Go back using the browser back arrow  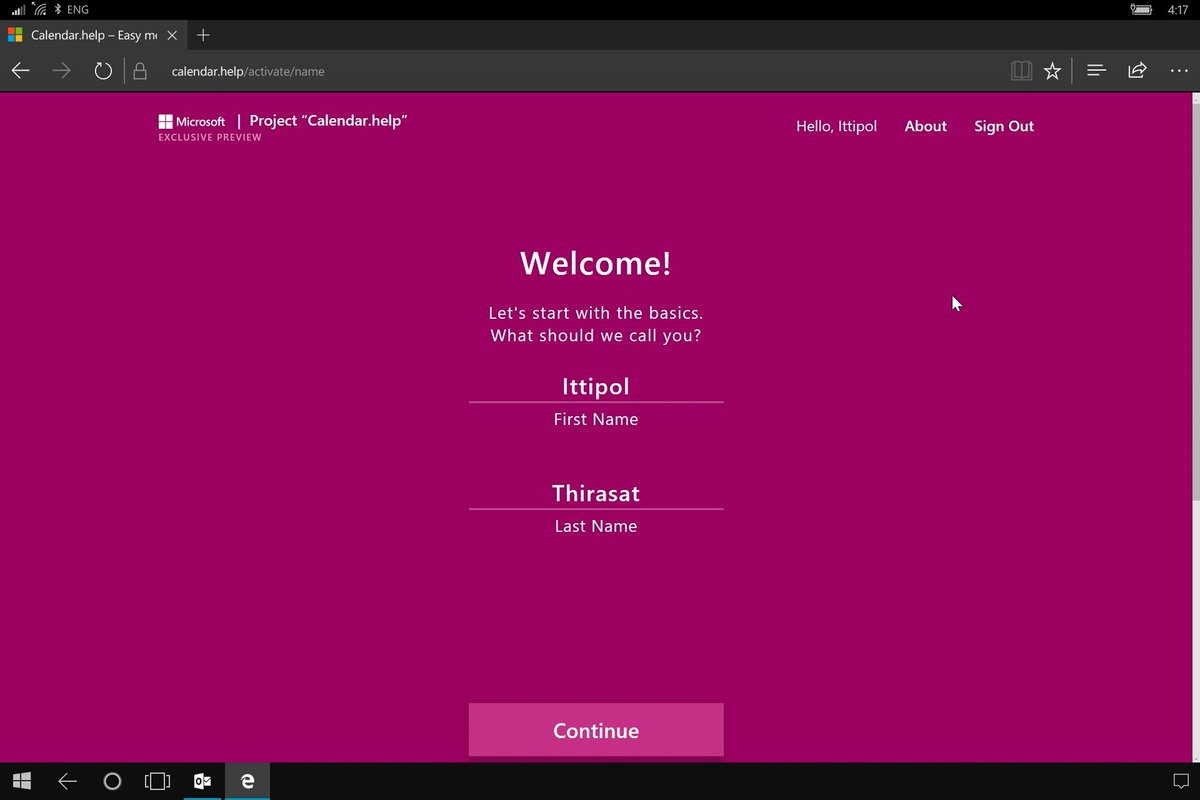[20, 71]
